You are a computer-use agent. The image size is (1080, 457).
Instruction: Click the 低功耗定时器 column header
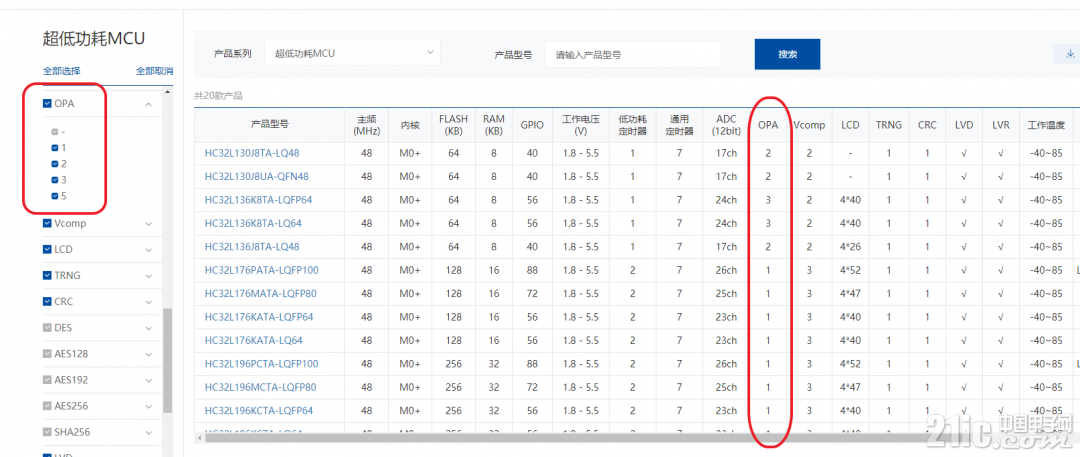tap(632, 125)
